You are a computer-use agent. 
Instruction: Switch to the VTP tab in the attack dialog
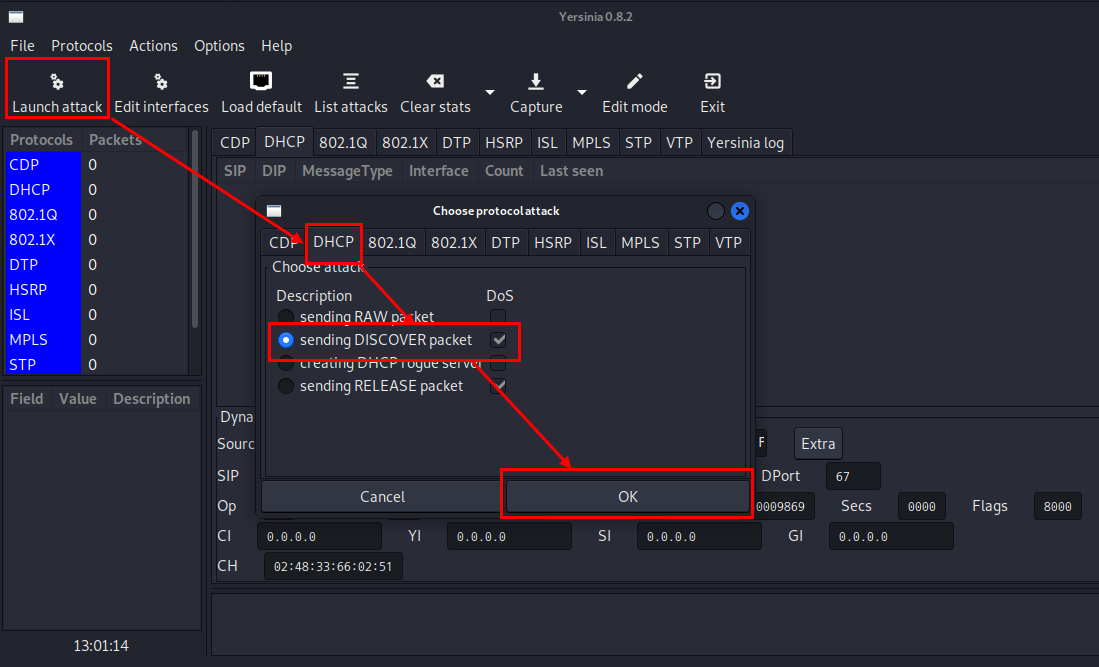click(728, 242)
